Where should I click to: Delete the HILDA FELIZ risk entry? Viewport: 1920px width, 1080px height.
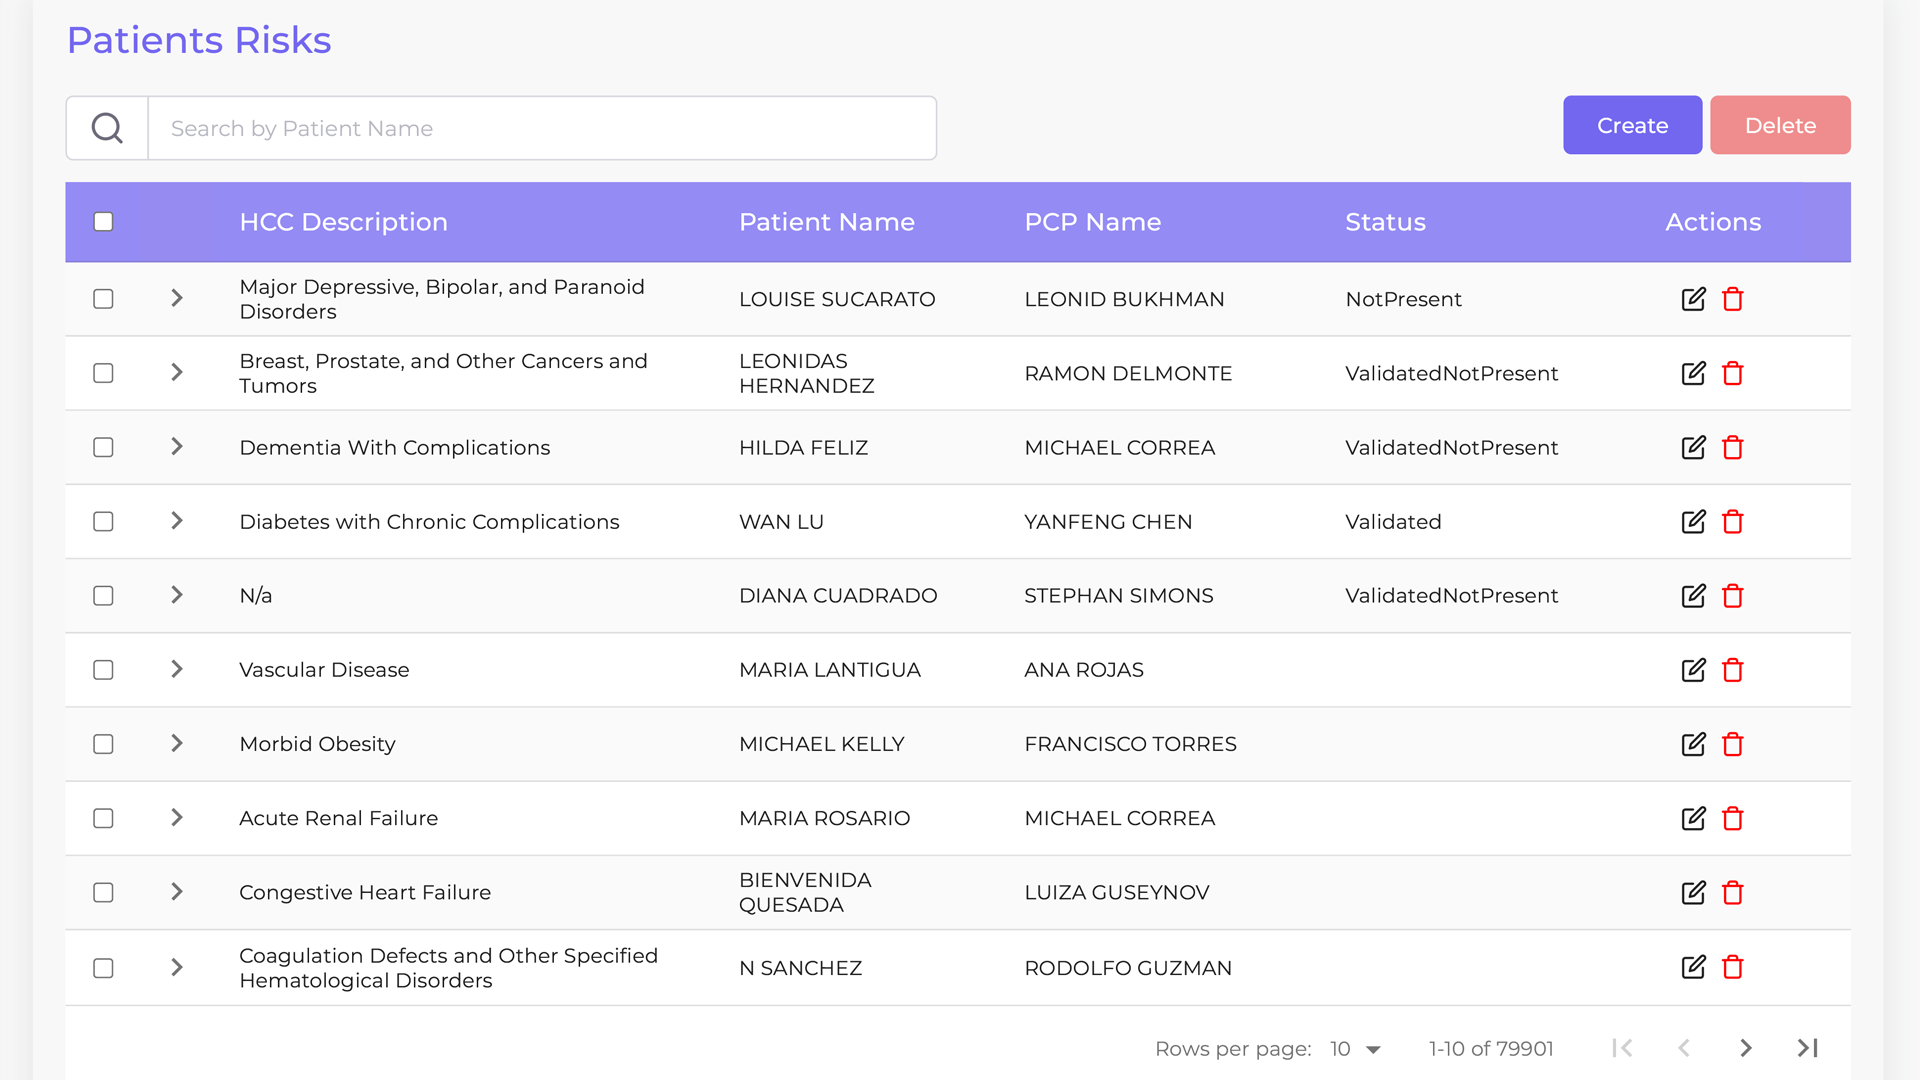coord(1733,447)
